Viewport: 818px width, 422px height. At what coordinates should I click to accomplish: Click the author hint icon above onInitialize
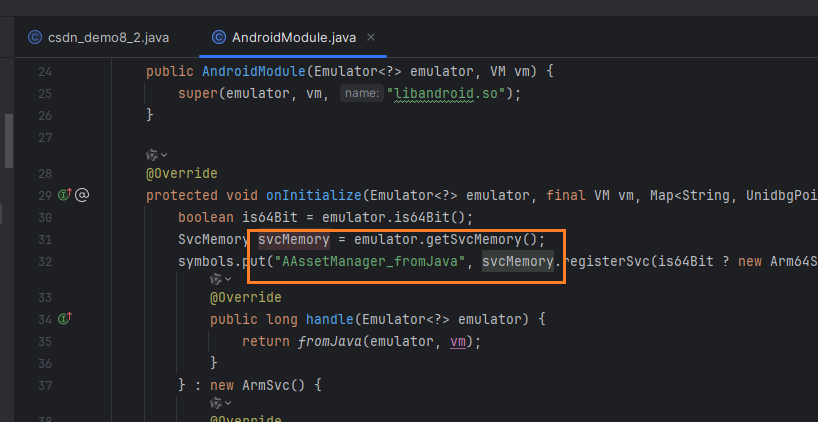152,155
